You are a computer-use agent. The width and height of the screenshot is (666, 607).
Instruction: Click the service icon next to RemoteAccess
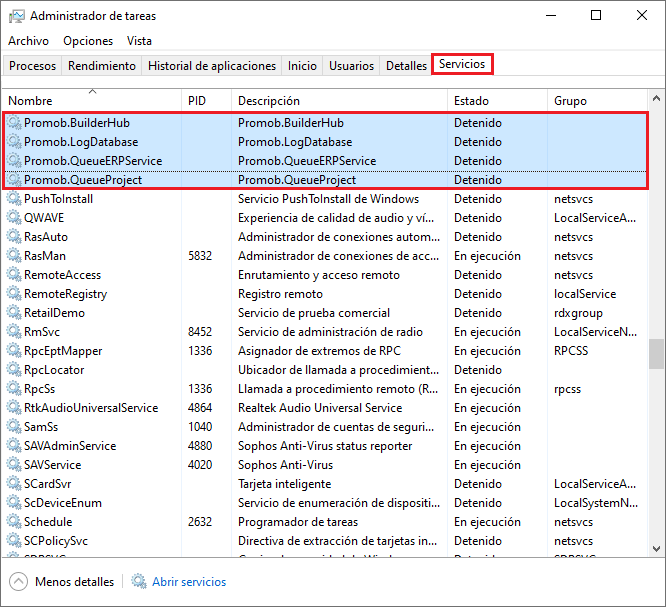click(x=14, y=275)
